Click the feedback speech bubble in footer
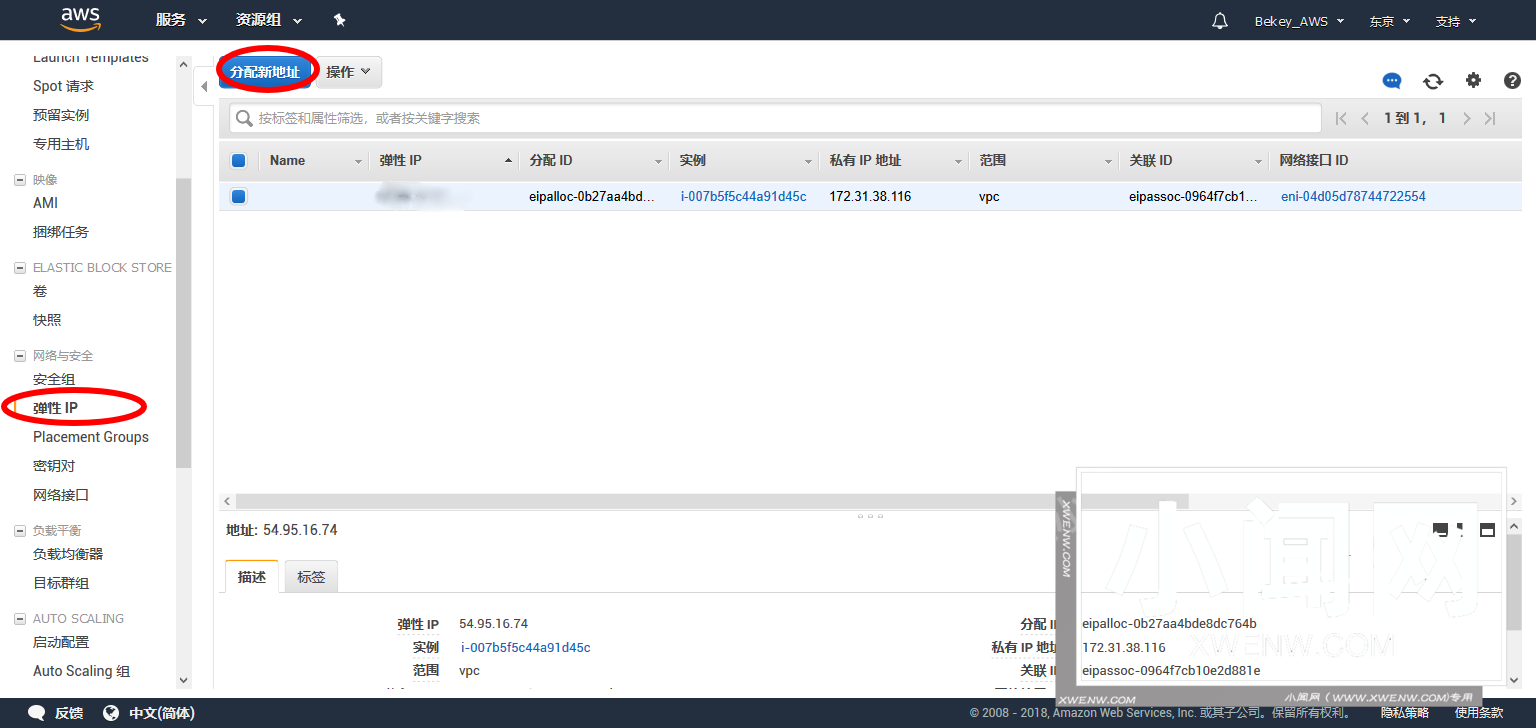 pos(37,713)
